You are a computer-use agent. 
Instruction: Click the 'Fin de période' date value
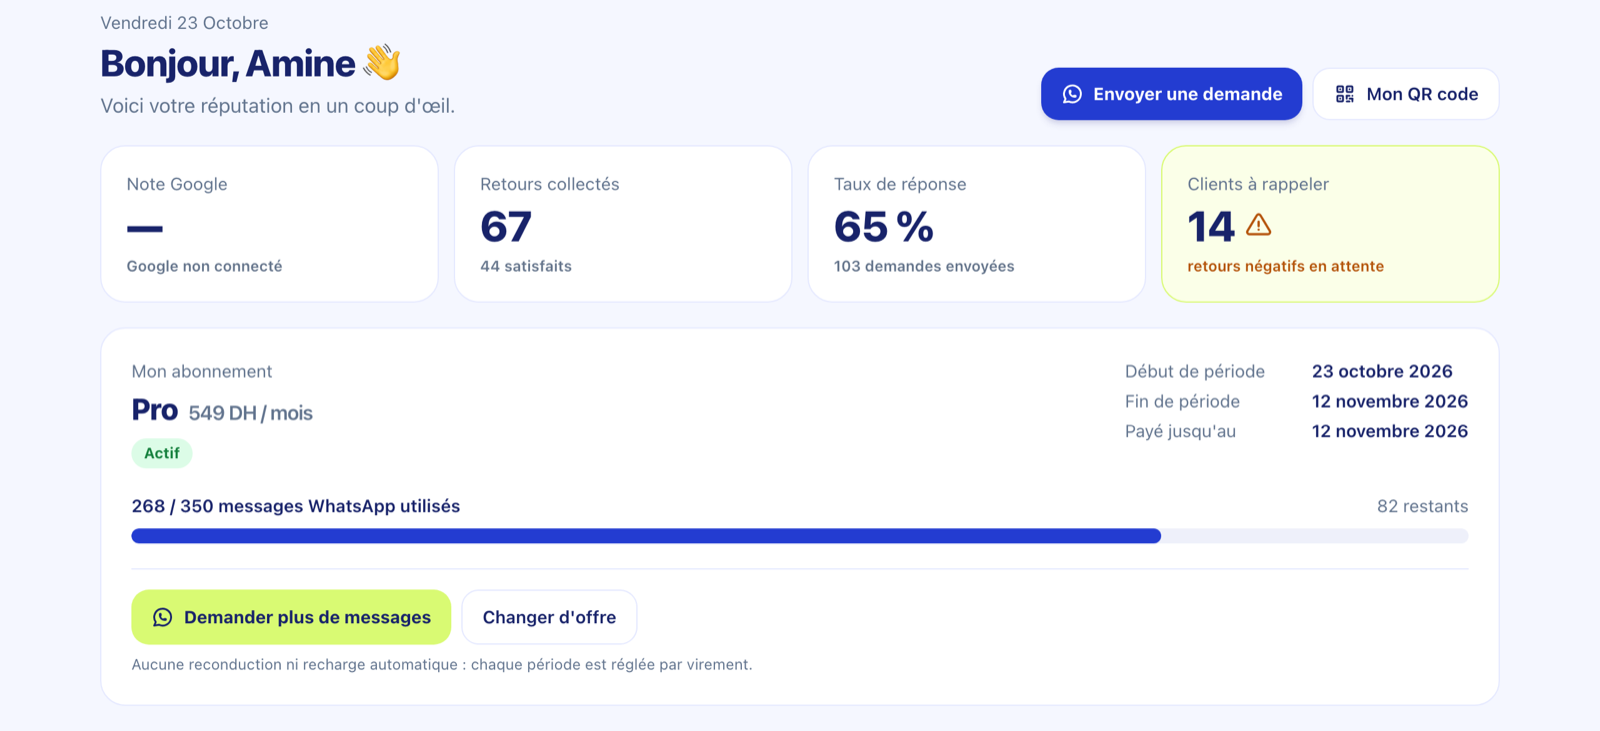point(1390,401)
